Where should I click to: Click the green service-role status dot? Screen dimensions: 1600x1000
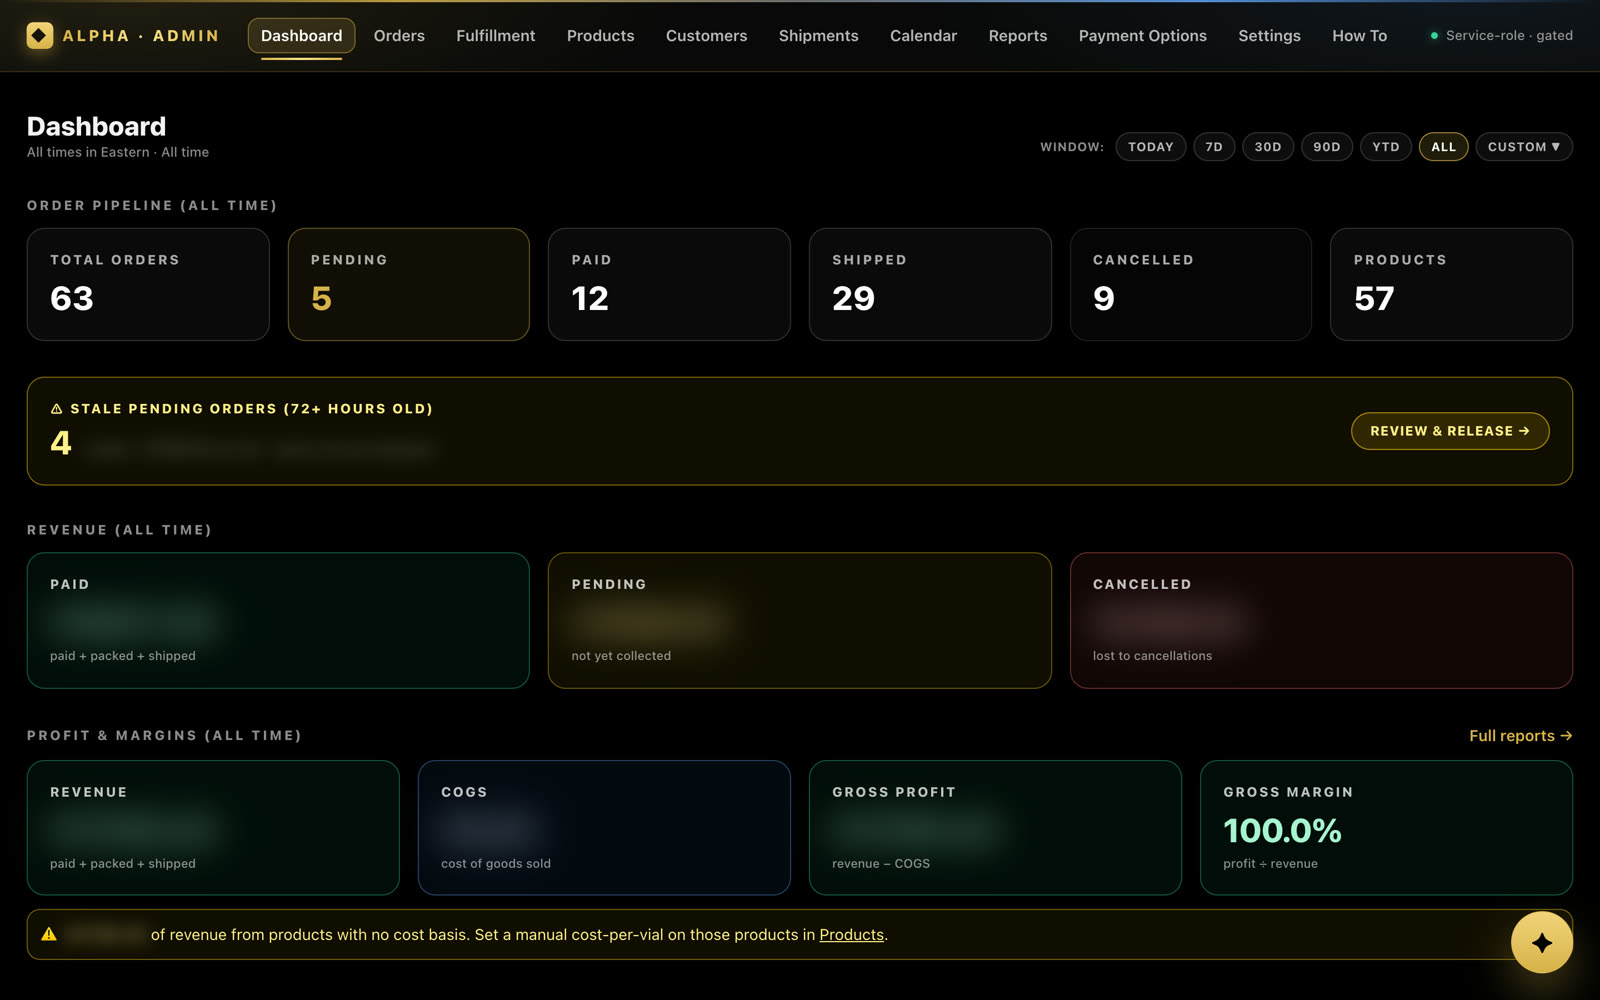click(x=1434, y=36)
